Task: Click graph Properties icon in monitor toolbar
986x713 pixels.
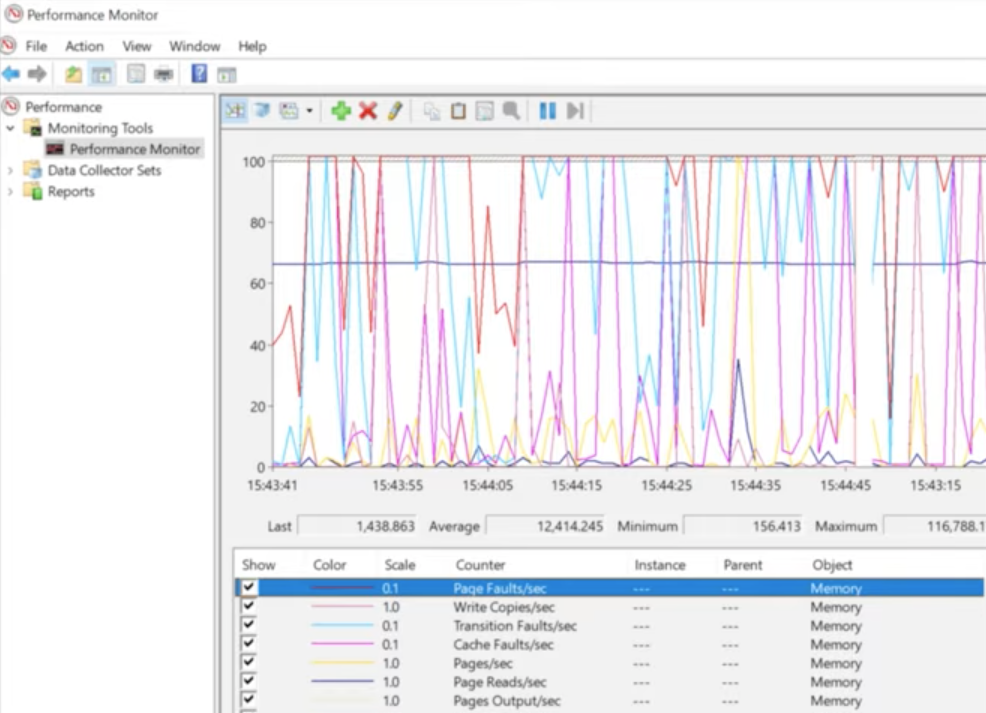Action: click(x=485, y=111)
